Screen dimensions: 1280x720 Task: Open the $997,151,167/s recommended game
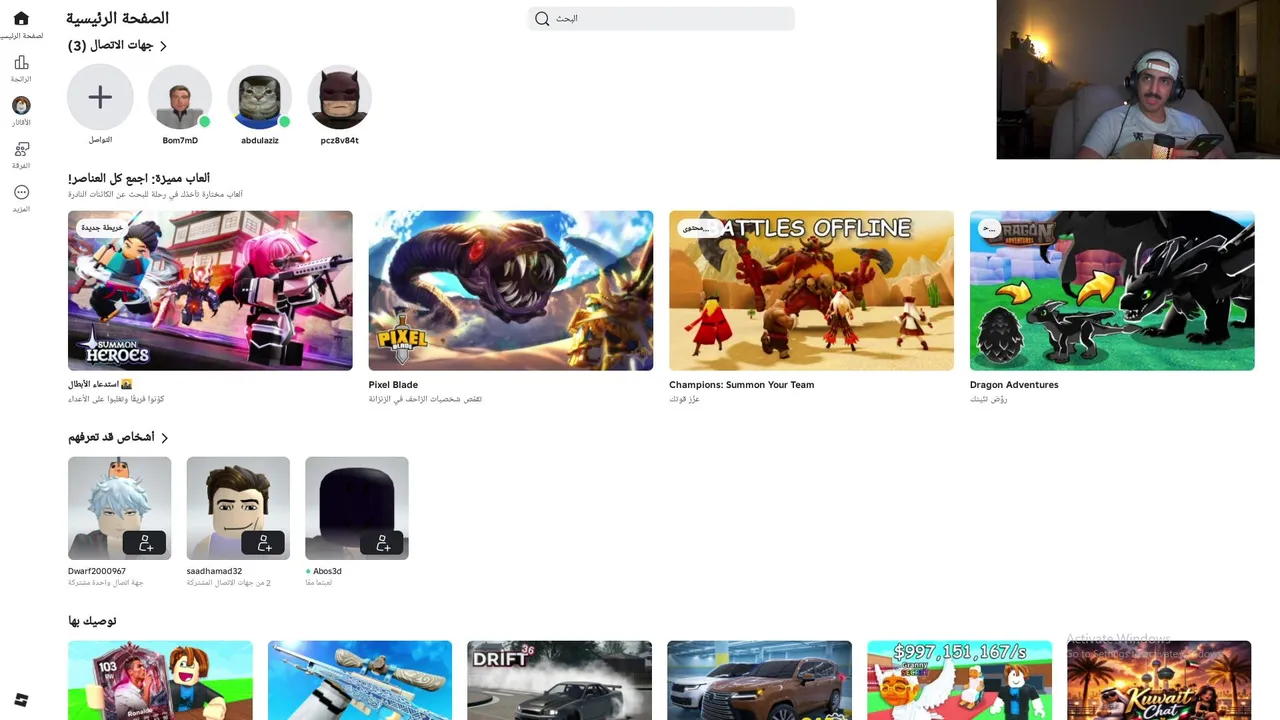960,680
